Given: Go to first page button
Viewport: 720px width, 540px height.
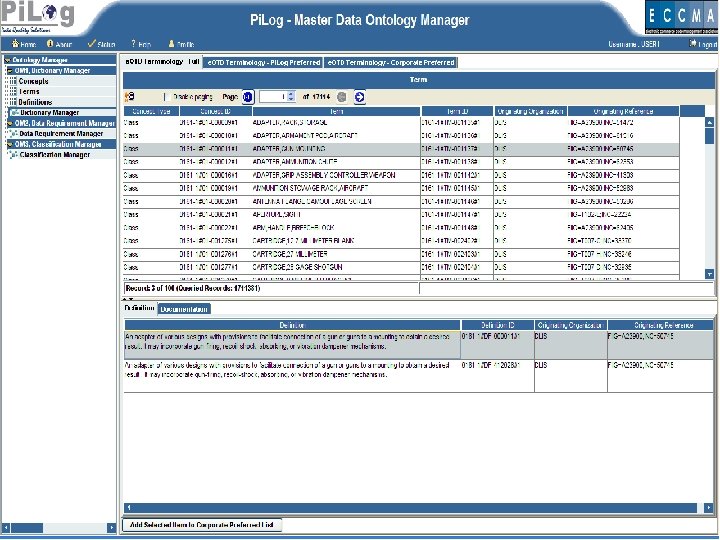Looking at the screenshot, I should (x=248, y=97).
